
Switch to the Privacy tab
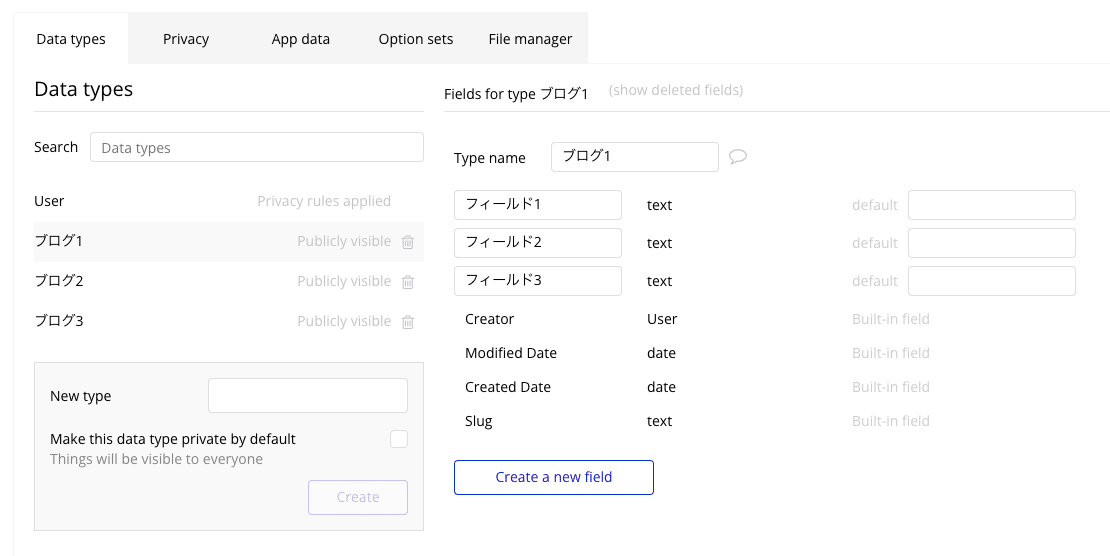(186, 39)
